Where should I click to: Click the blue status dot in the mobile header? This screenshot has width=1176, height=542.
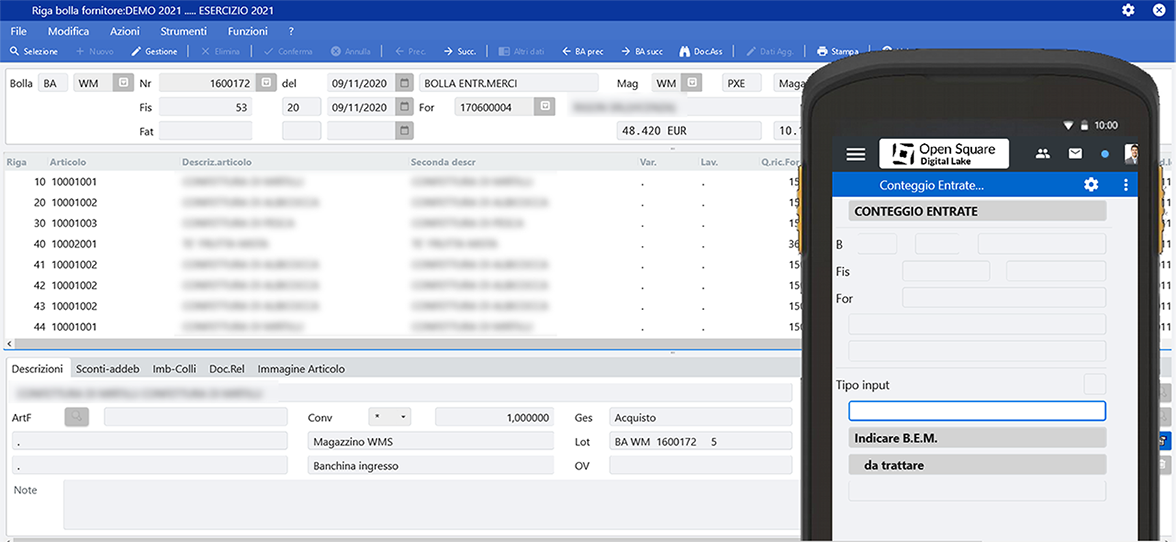(x=1105, y=154)
